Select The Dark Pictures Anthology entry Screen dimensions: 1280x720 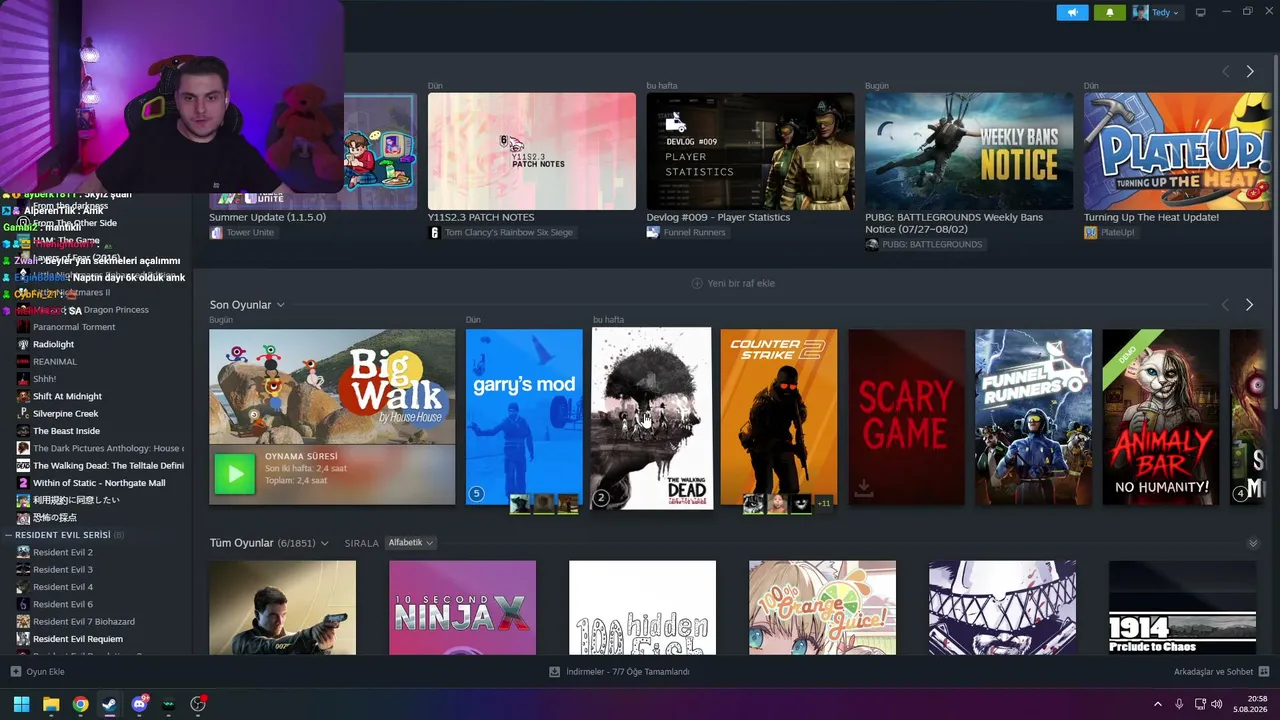100,448
